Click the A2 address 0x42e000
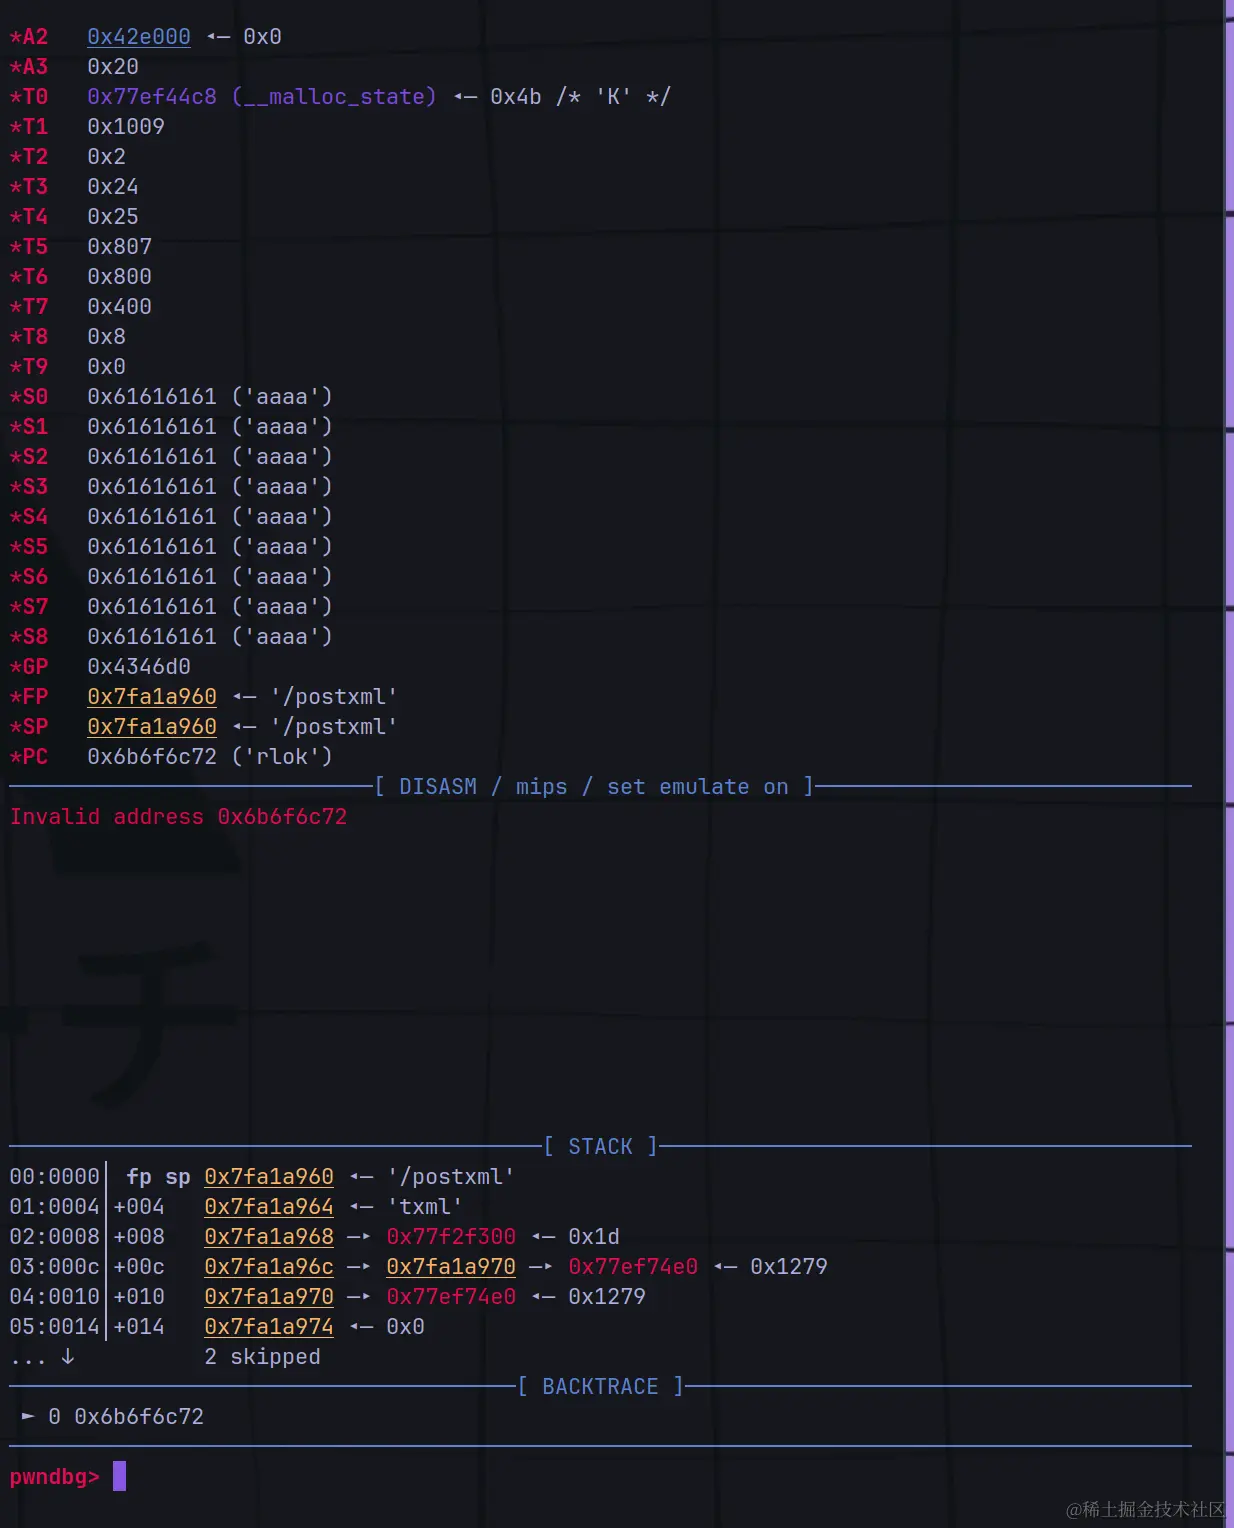1234x1528 pixels. pyautogui.click(x=139, y=37)
